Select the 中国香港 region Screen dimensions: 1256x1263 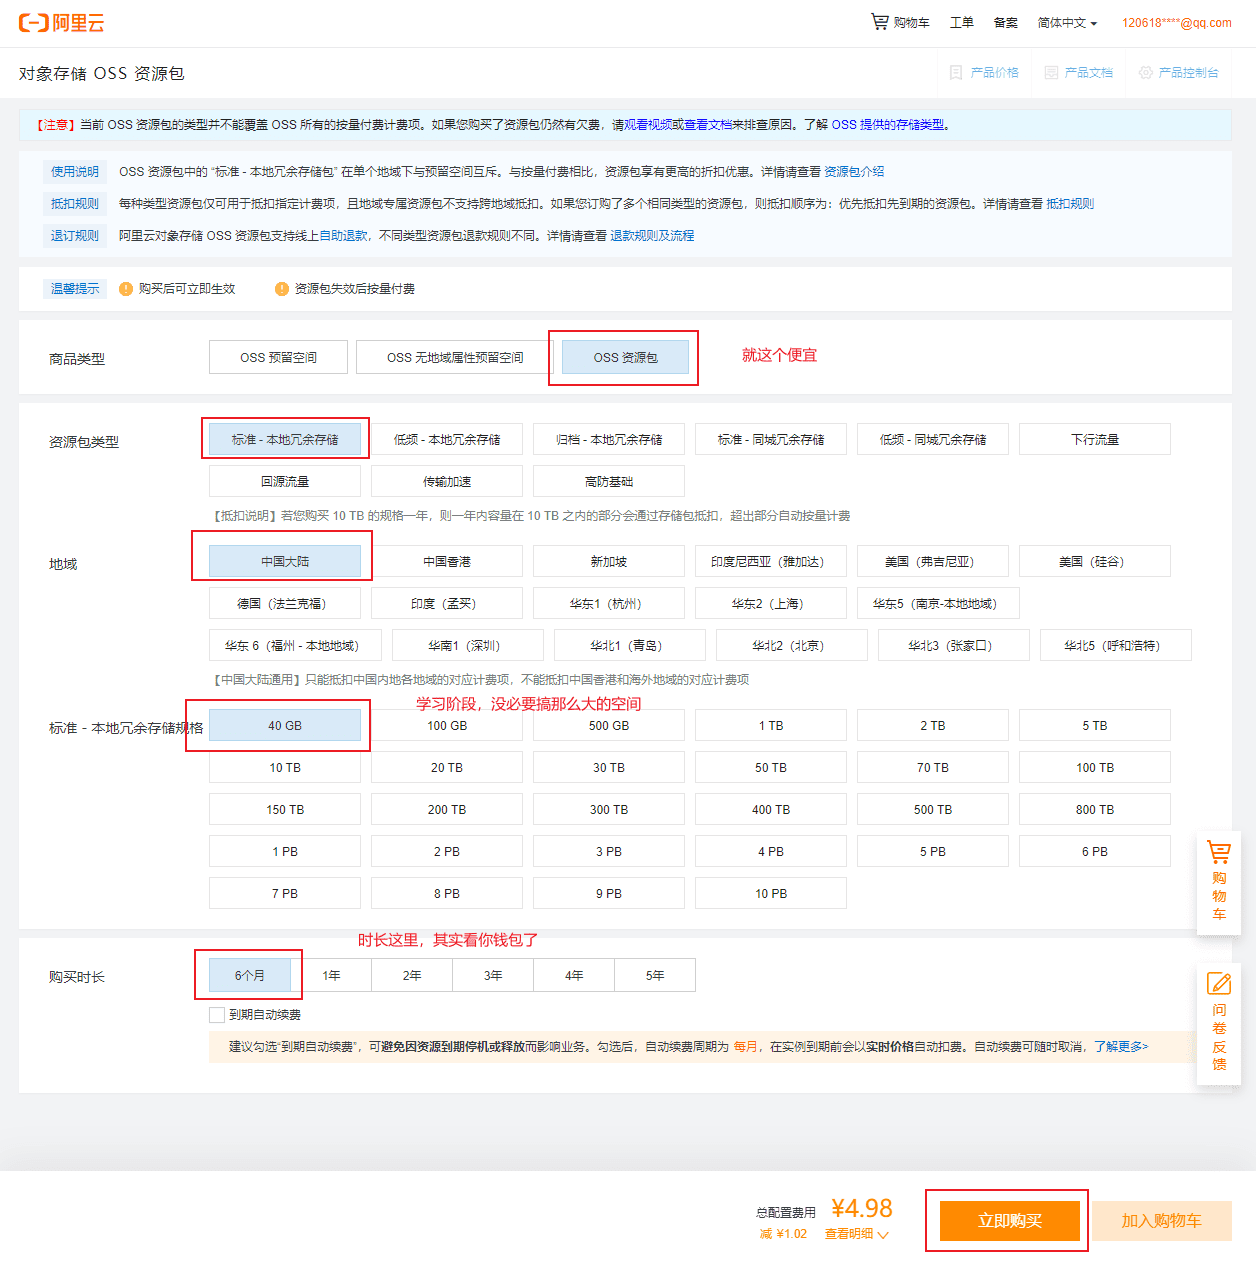pyautogui.click(x=447, y=561)
